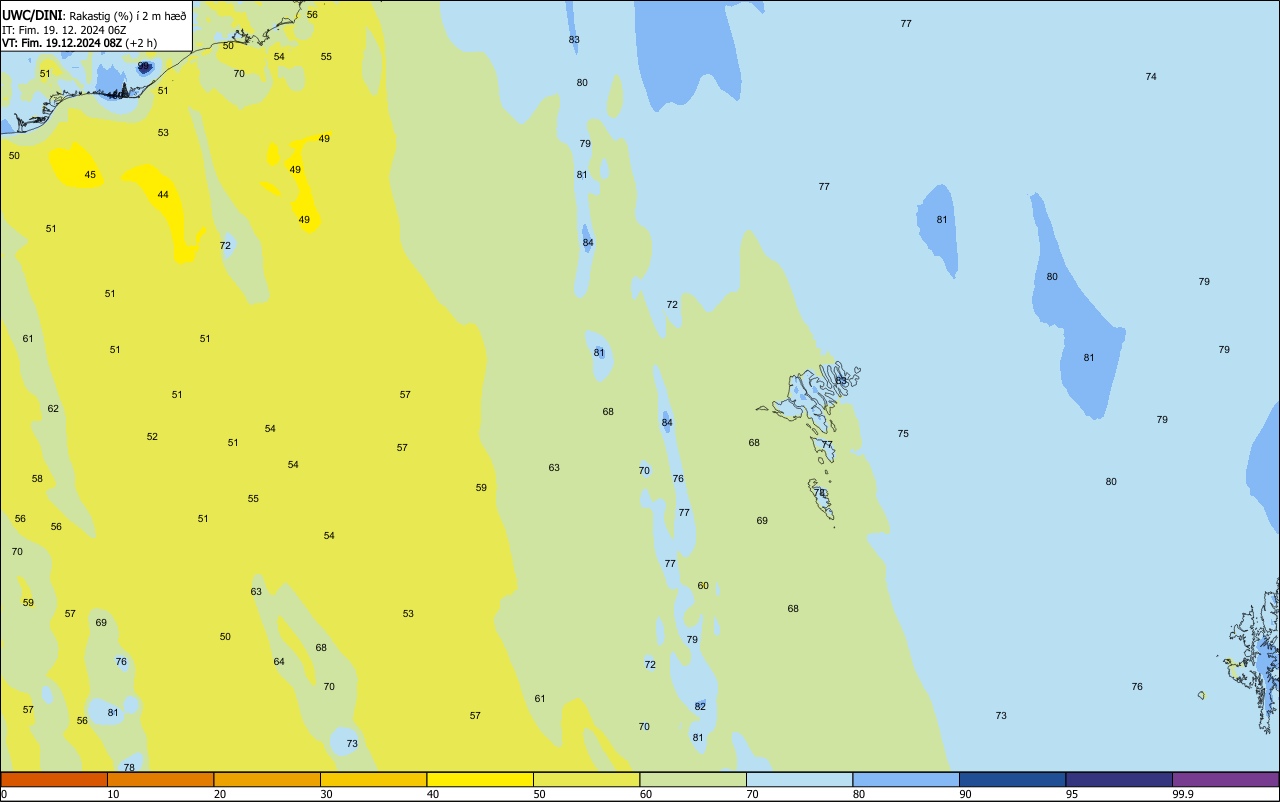
Task: Click the 80–90 medium blue legend swatch
Action: [x=906, y=779]
